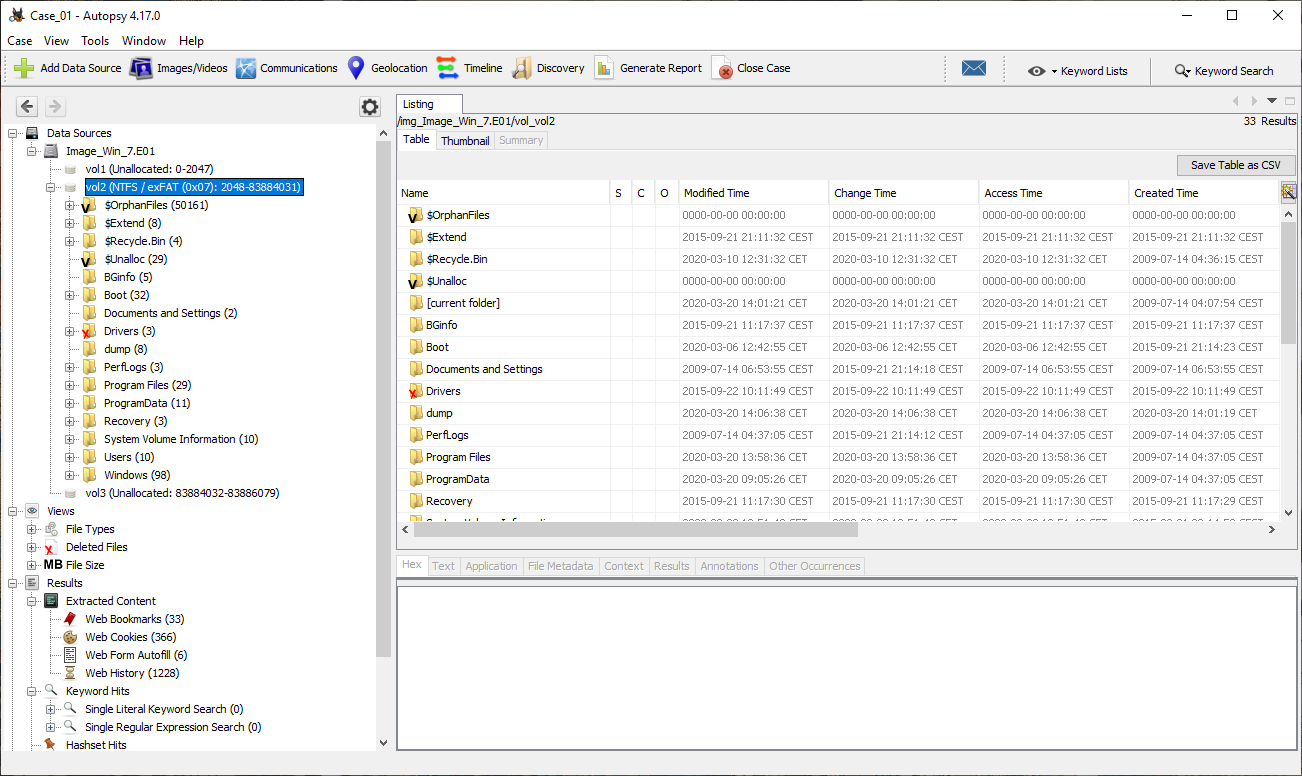Select vol1 Unallocated in the tree
The image size is (1302, 776).
click(149, 169)
